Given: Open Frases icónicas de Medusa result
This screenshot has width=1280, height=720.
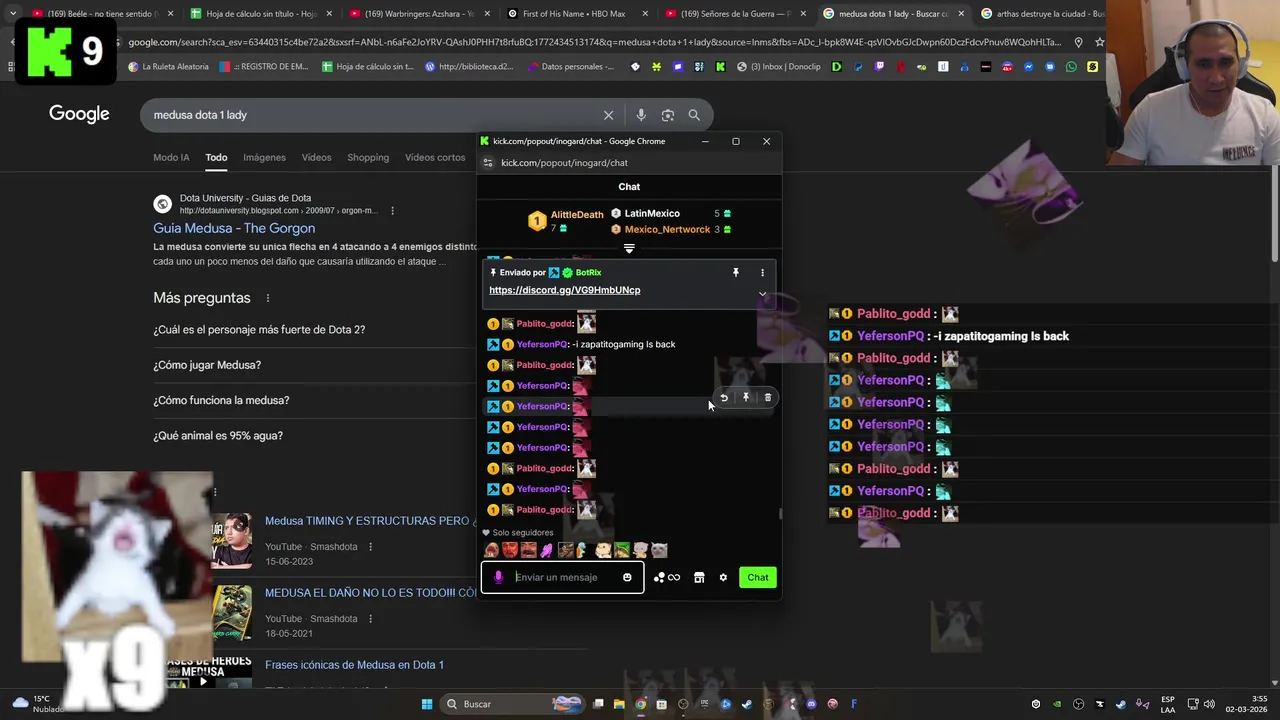Looking at the screenshot, I should 354,665.
